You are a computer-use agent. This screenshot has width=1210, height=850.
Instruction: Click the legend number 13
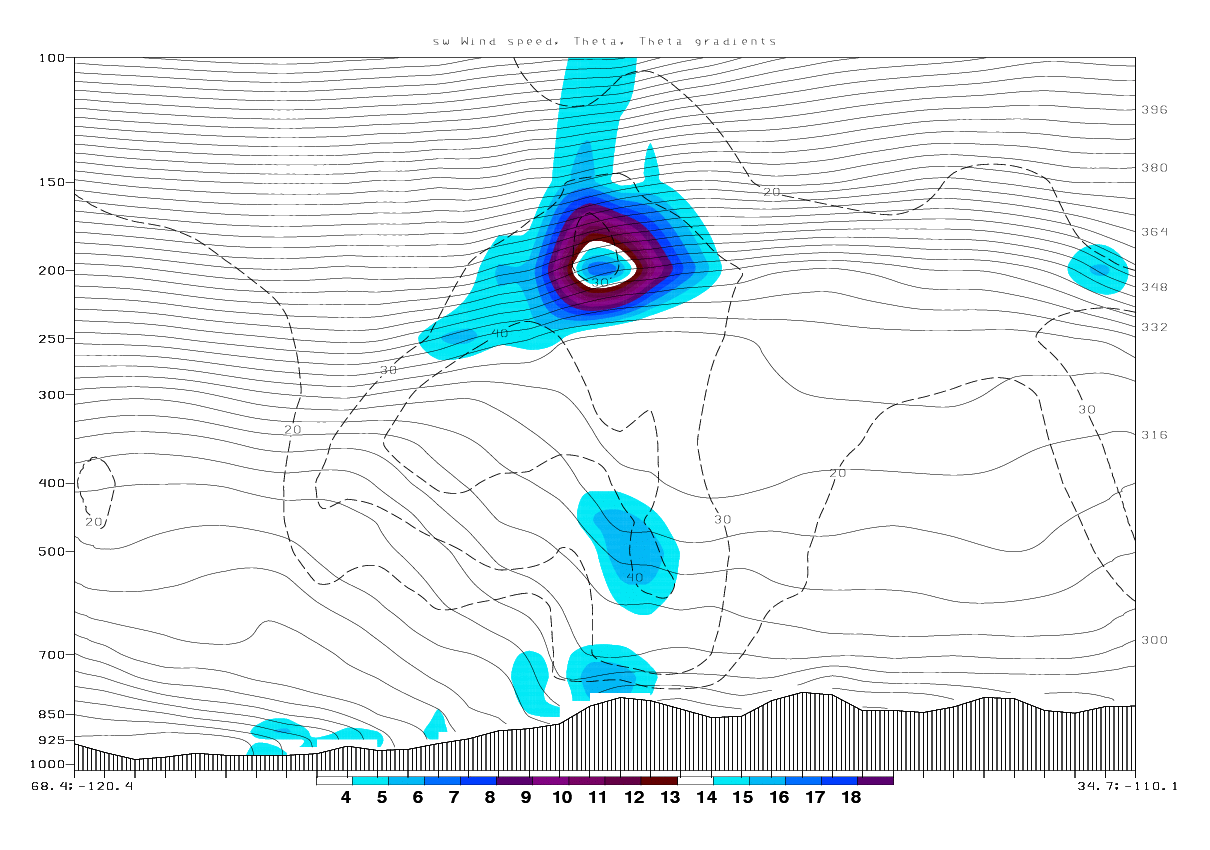coord(670,798)
